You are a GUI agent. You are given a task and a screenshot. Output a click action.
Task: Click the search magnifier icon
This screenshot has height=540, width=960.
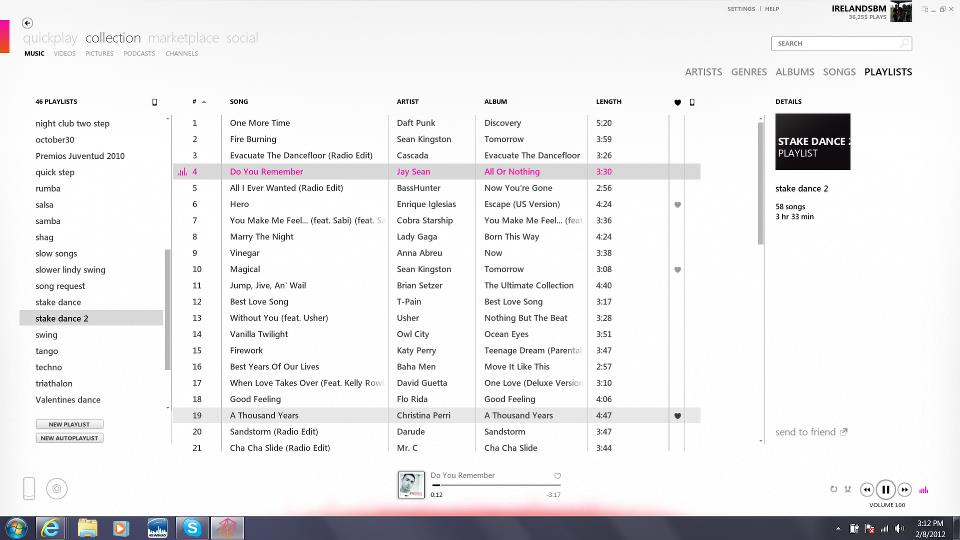[x=904, y=43]
